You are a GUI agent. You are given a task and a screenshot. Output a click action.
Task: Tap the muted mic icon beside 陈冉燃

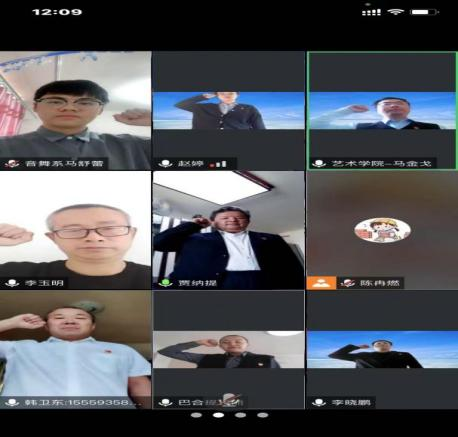pos(347,283)
